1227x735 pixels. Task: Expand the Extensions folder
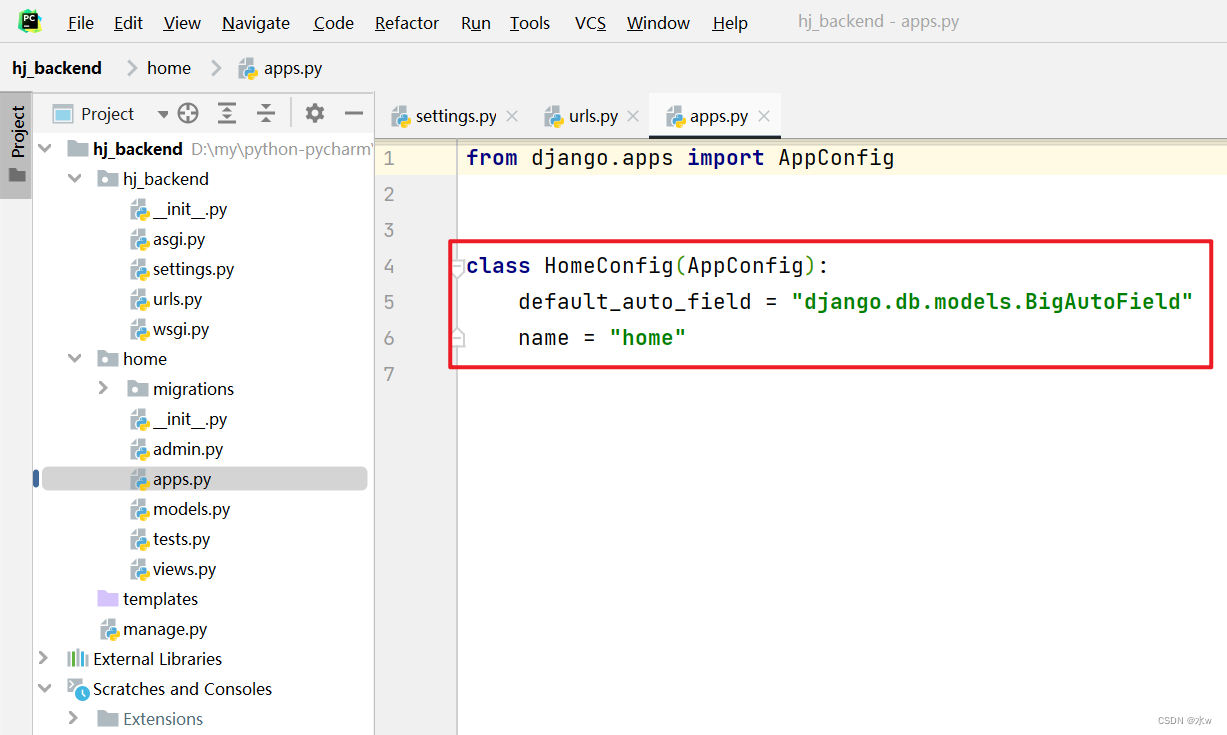tap(74, 718)
